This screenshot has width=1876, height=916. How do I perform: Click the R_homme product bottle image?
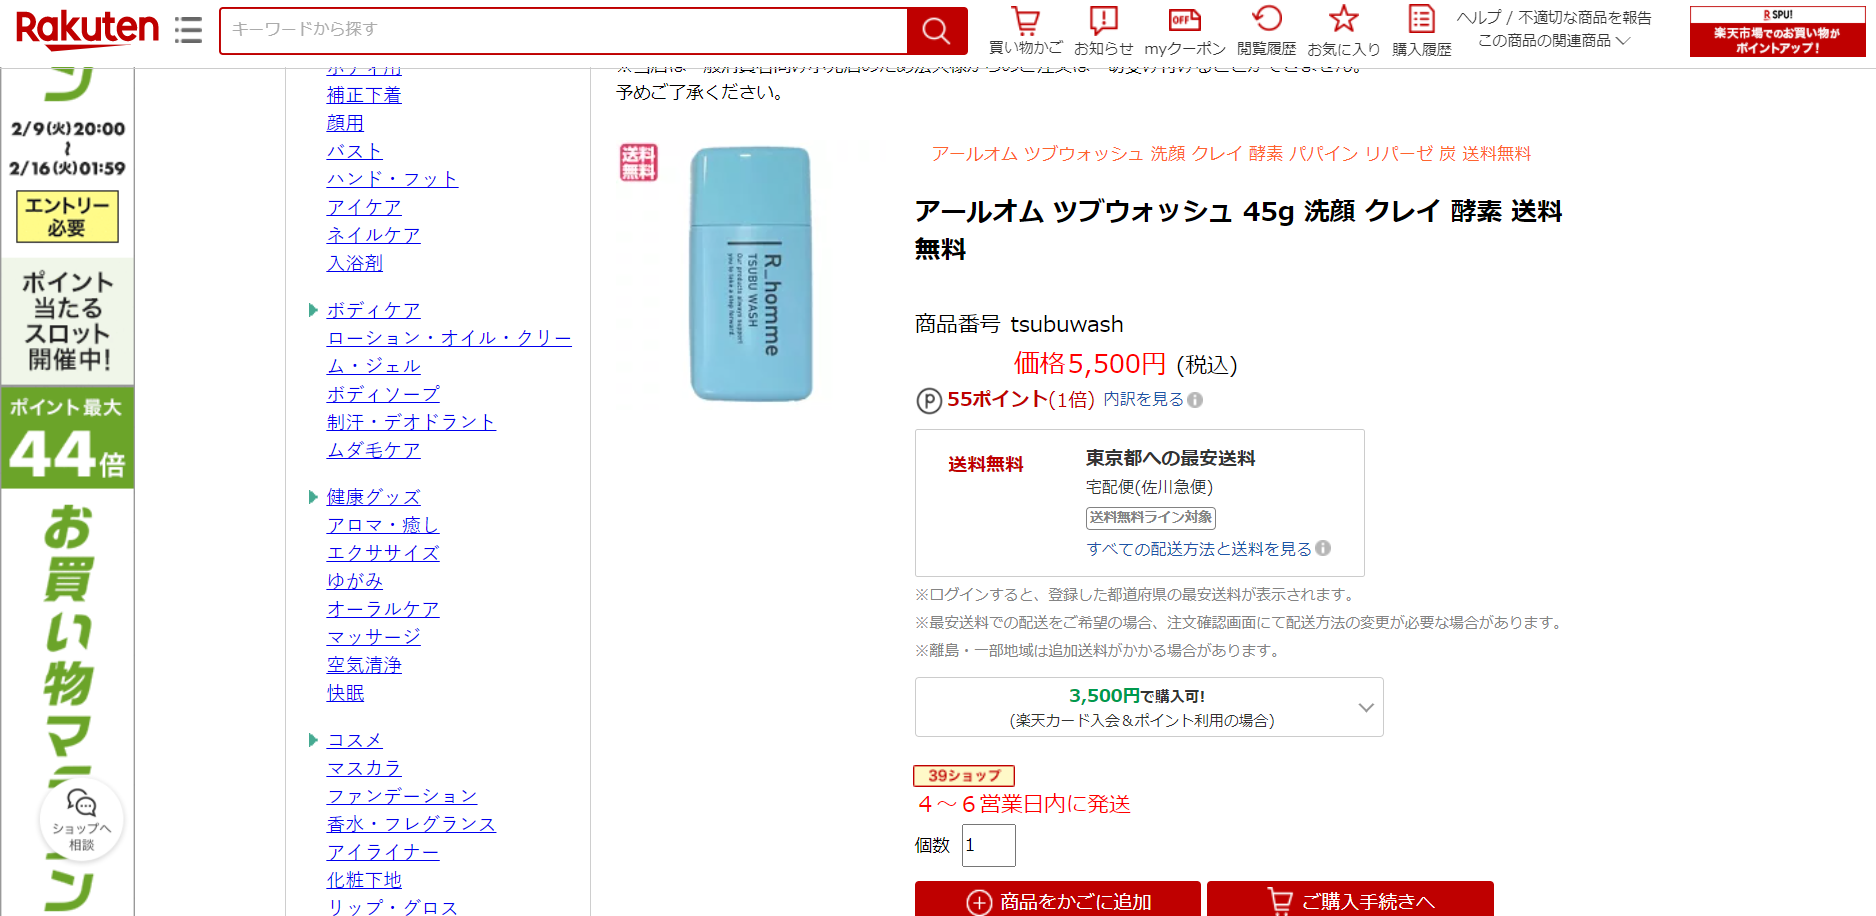(x=751, y=274)
